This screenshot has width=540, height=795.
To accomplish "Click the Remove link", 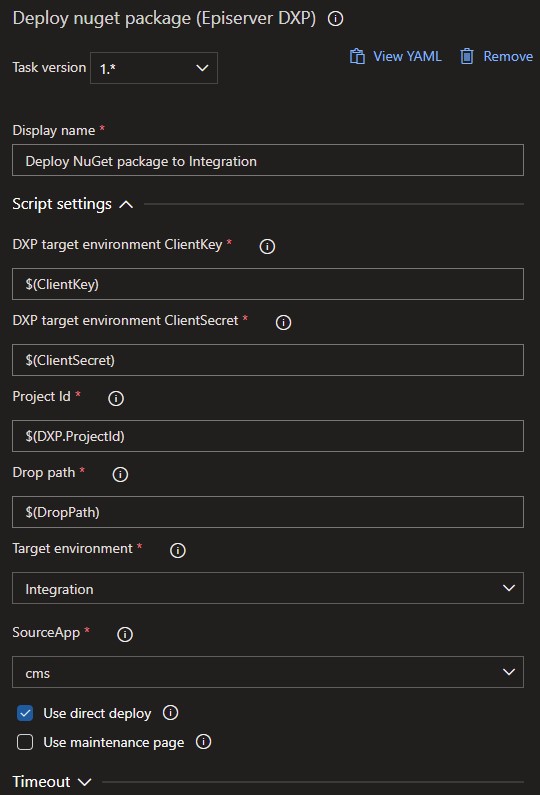I will [x=508, y=56].
